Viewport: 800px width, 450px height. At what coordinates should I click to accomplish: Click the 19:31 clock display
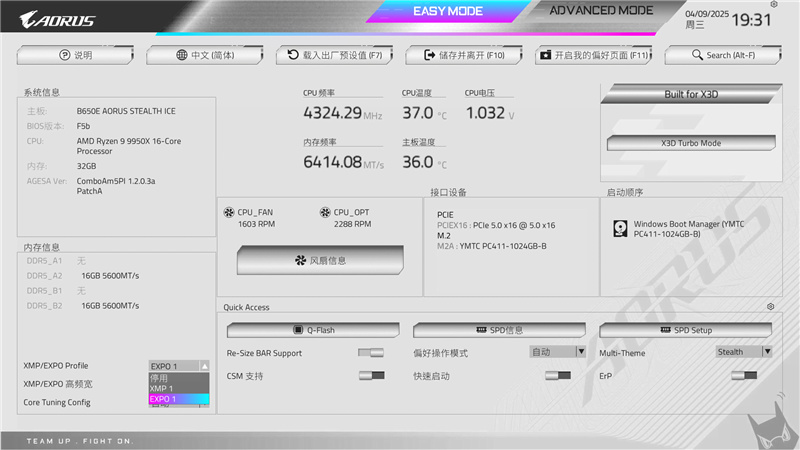[x=751, y=20]
